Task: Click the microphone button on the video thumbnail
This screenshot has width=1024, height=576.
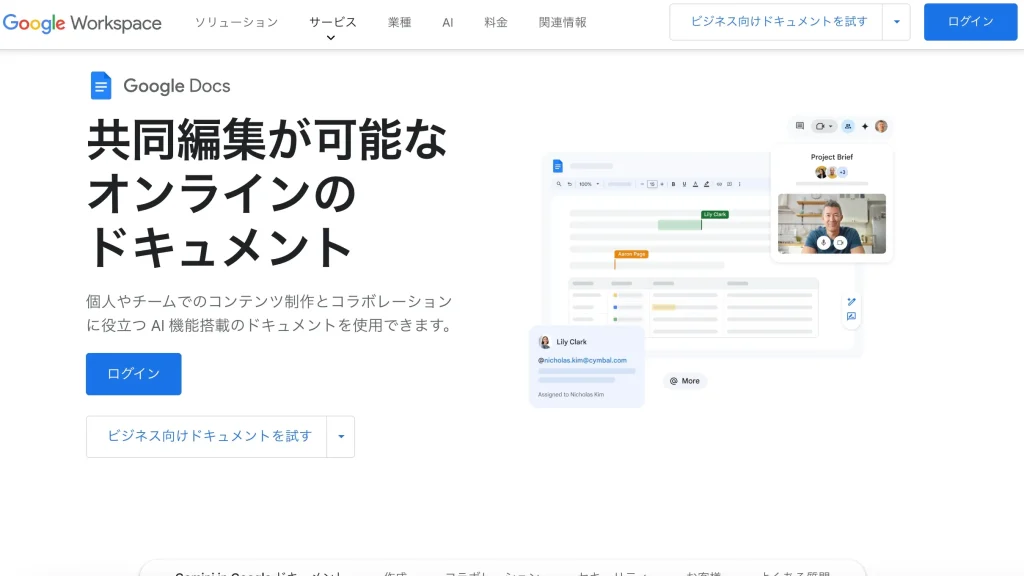Action: coord(824,242)
